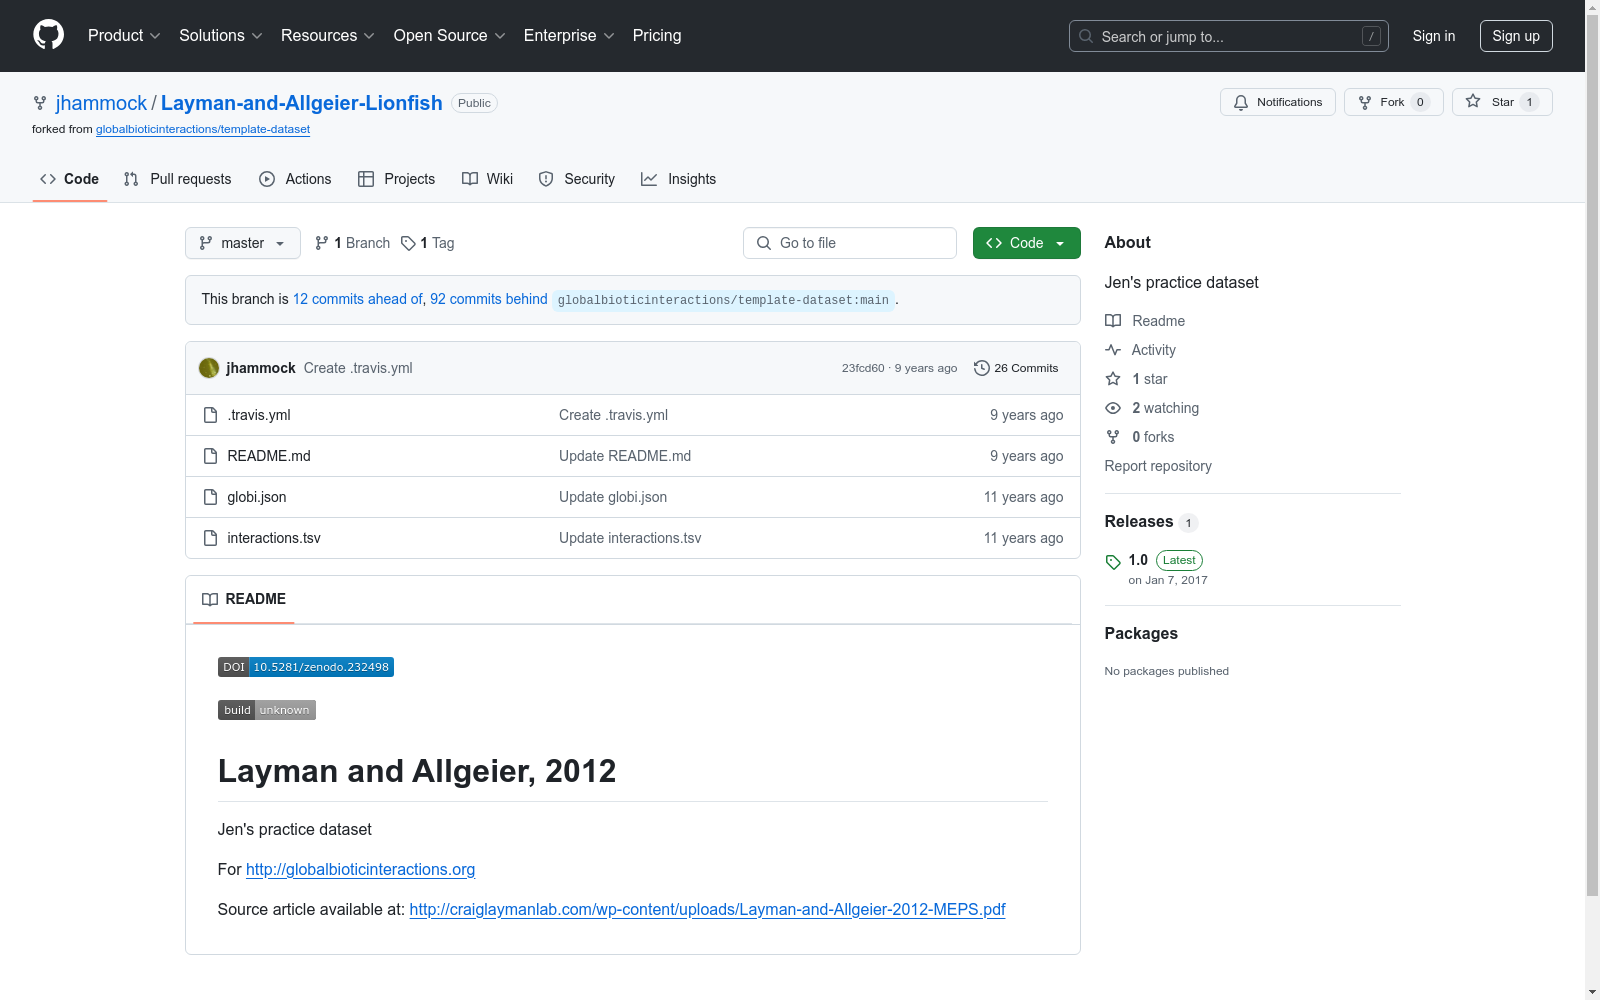Click the star icon beside 1 star

1113,379
